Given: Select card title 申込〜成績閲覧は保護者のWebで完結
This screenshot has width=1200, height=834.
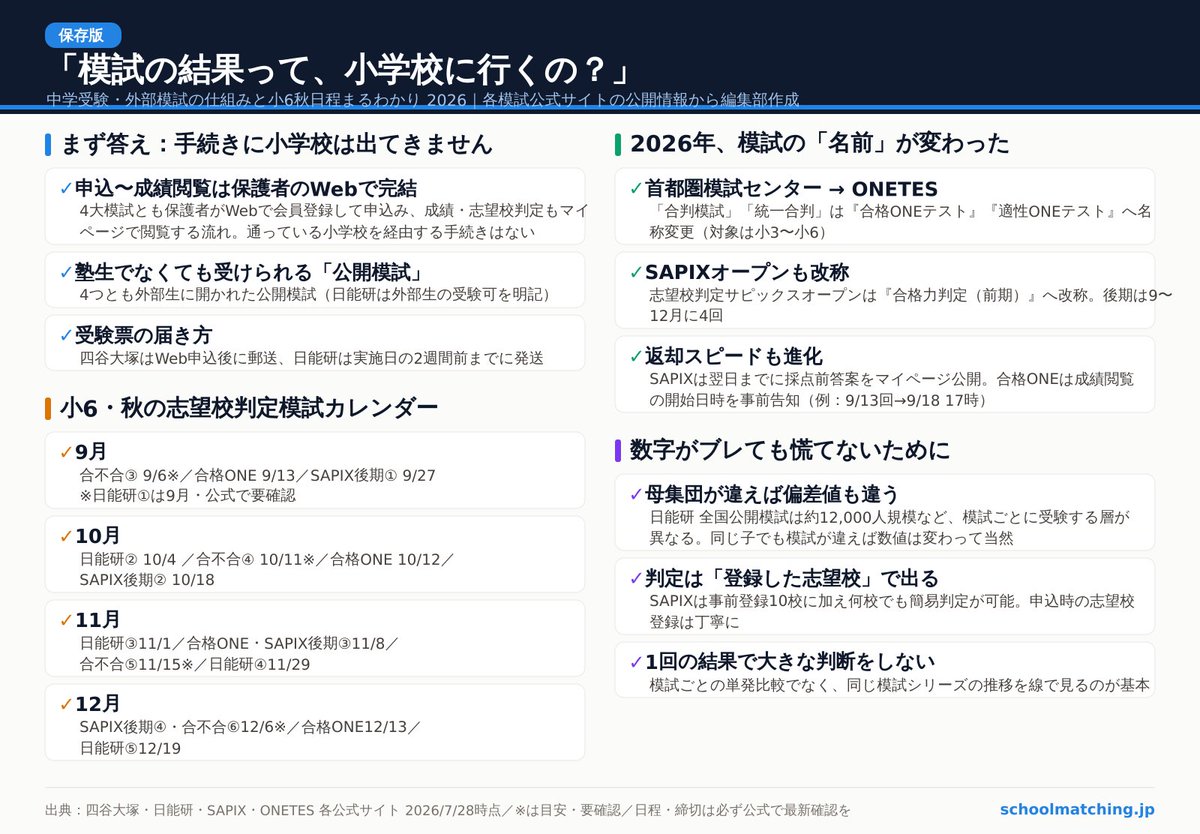Looking at the screenshot, I should pos(246,189).
